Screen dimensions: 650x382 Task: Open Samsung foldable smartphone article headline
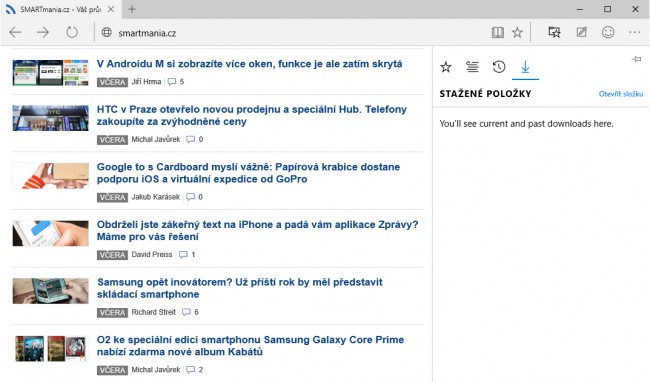[240, 288]
